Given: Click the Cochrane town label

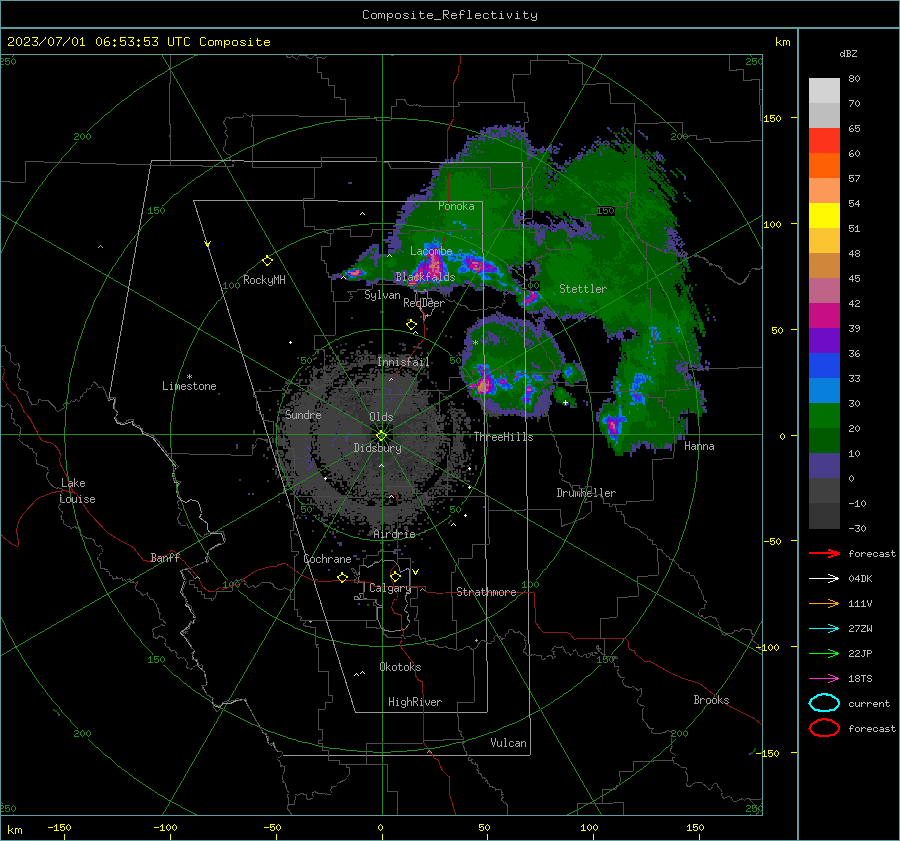Looking at the screenshot, I should point(327,559).
